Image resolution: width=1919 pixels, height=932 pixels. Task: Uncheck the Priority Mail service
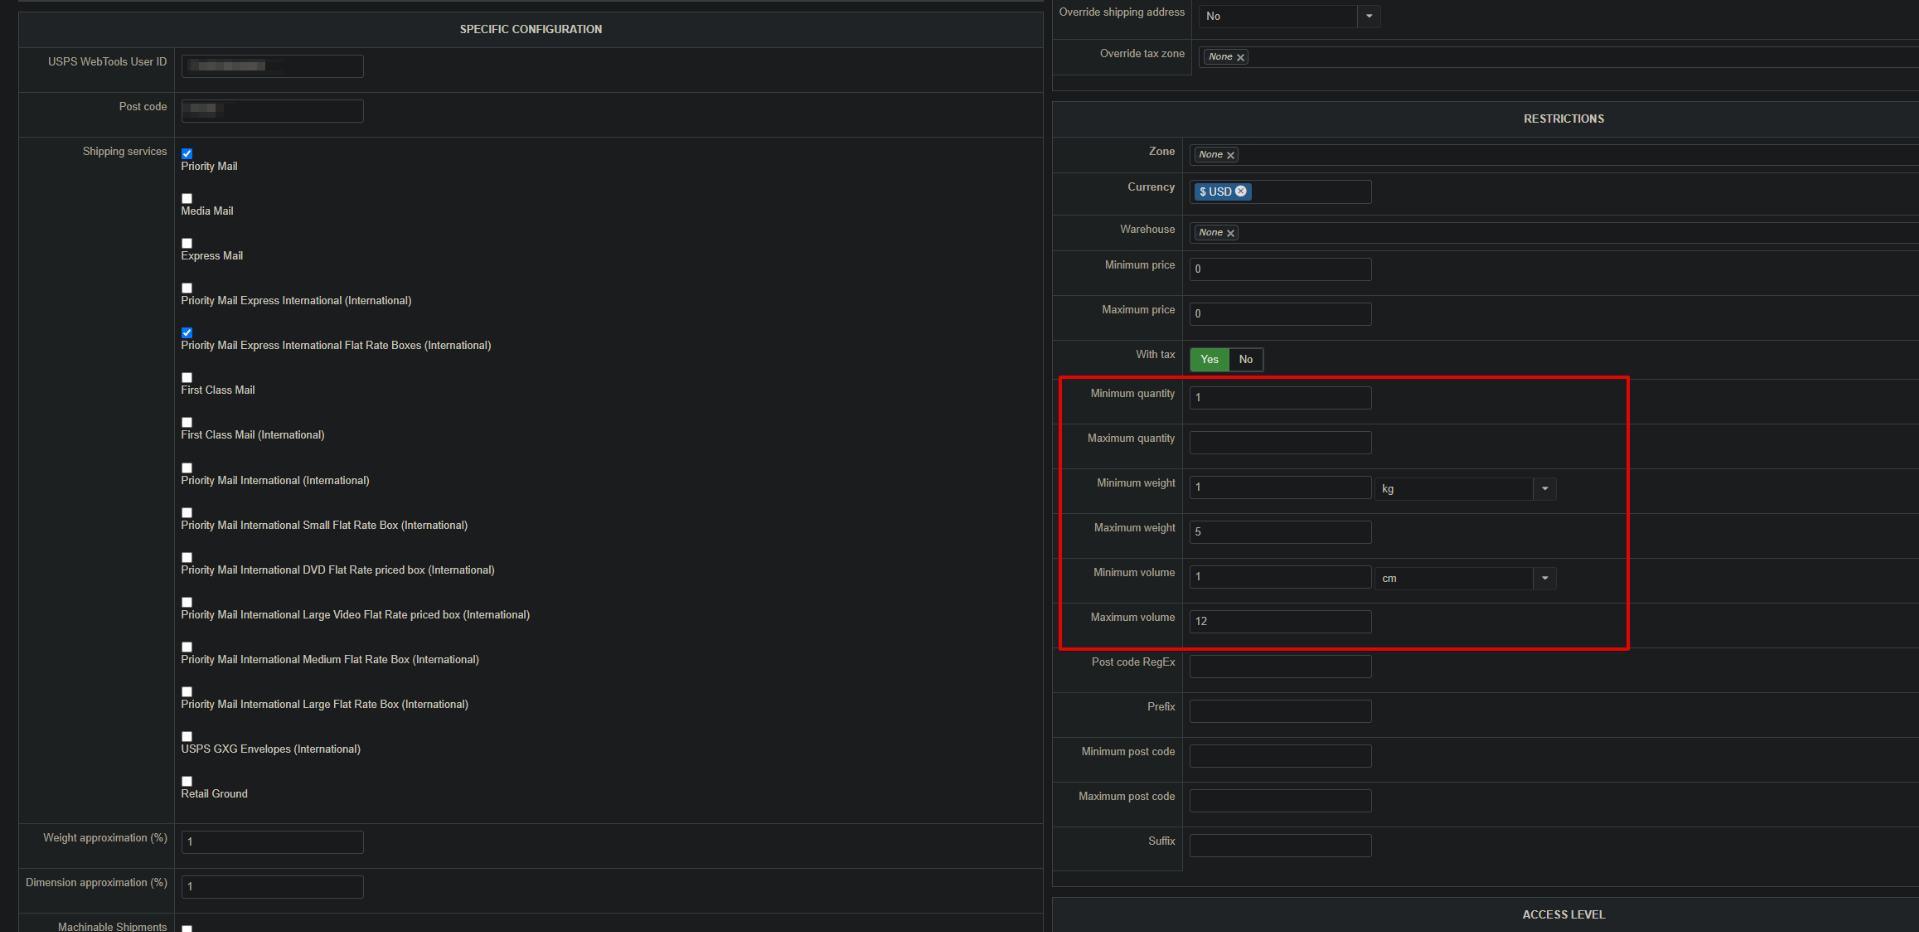coord(187,154)
